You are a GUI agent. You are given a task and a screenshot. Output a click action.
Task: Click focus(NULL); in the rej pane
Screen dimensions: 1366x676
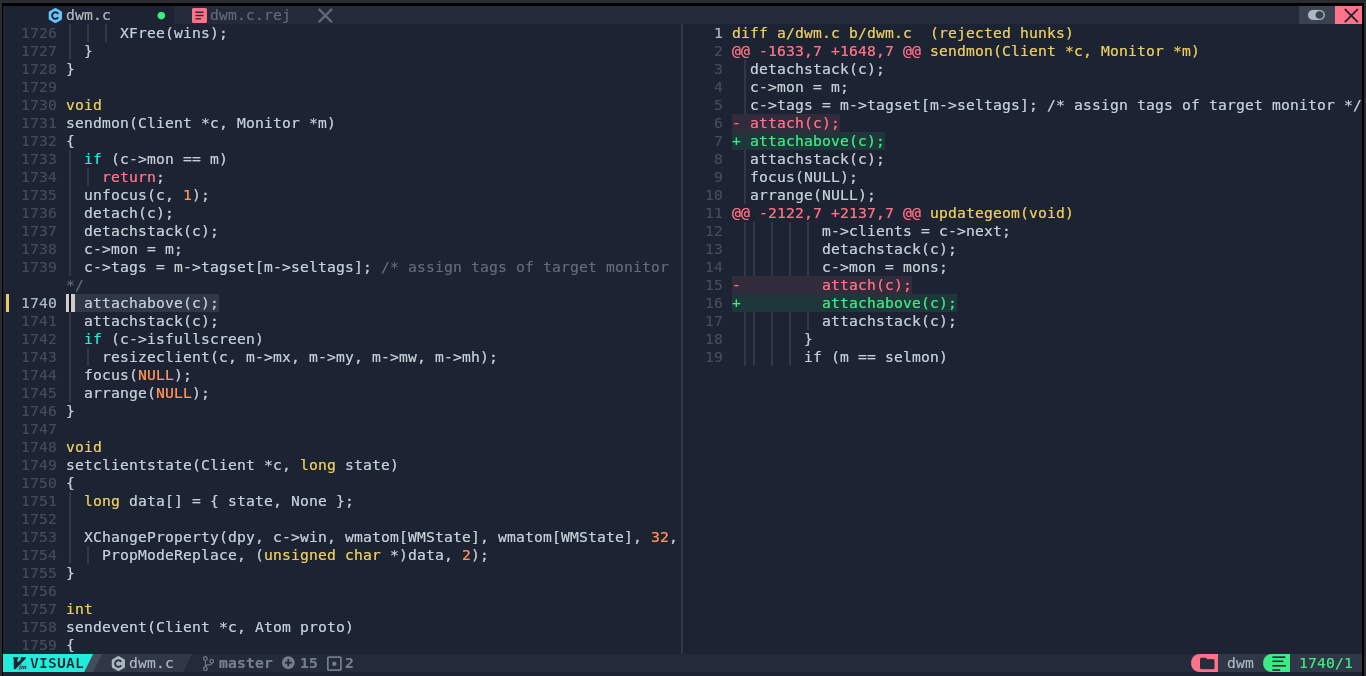pos(803,177)
